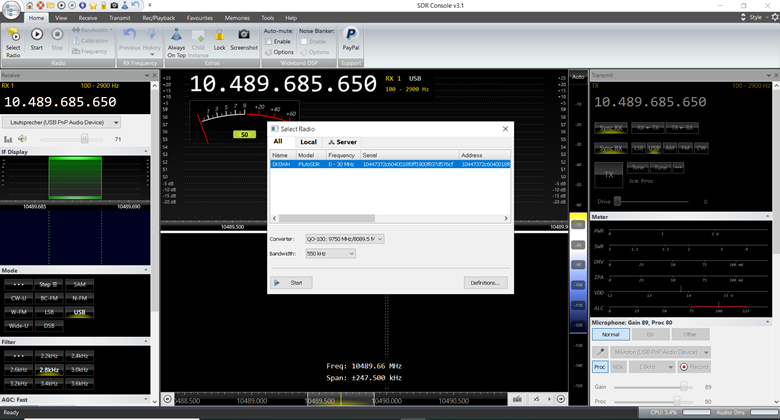The height and width of the screenshot is (420, 780).
Task: Click the Lock padlock ribbon icon
Action: pyautogui.click(x=219, y=35)
